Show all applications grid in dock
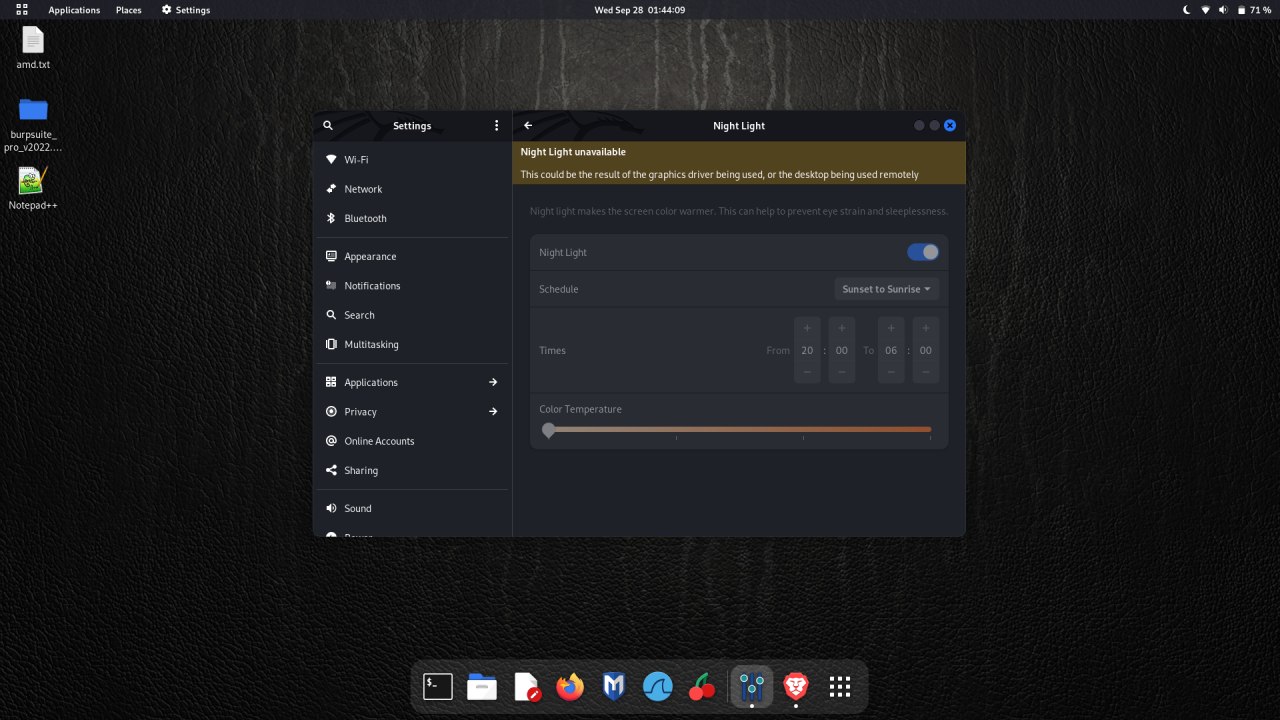Image resolution: width=1280 pixels, height=720 pixels. click(840, 686)
